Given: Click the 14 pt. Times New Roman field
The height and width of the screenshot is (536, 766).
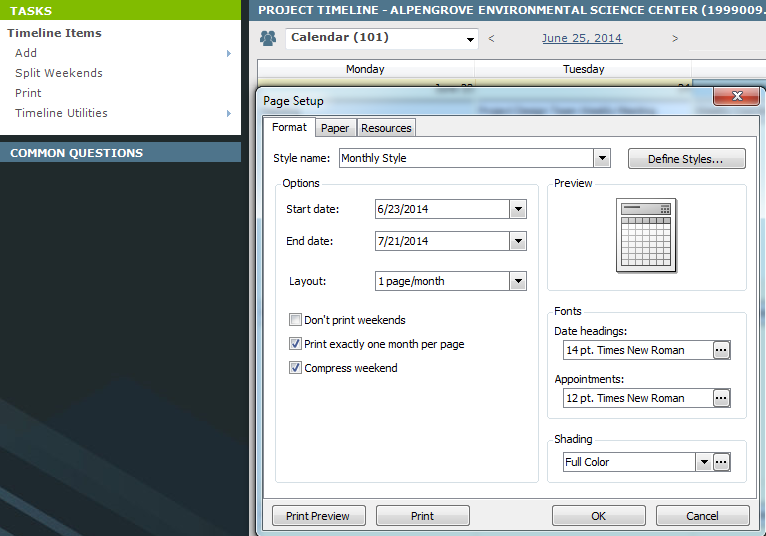Looking at the screenshot, I should pyautogui.click(x=638, y=350).
